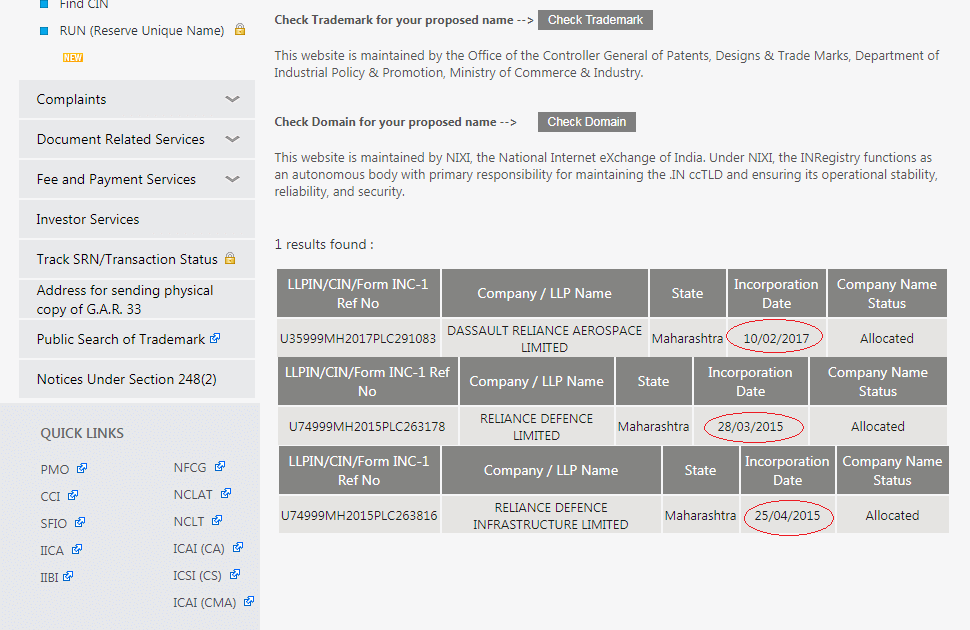This screenshot has height=630, width=970.
Task: Open the CCI quick link
Action: click(50, 496)
